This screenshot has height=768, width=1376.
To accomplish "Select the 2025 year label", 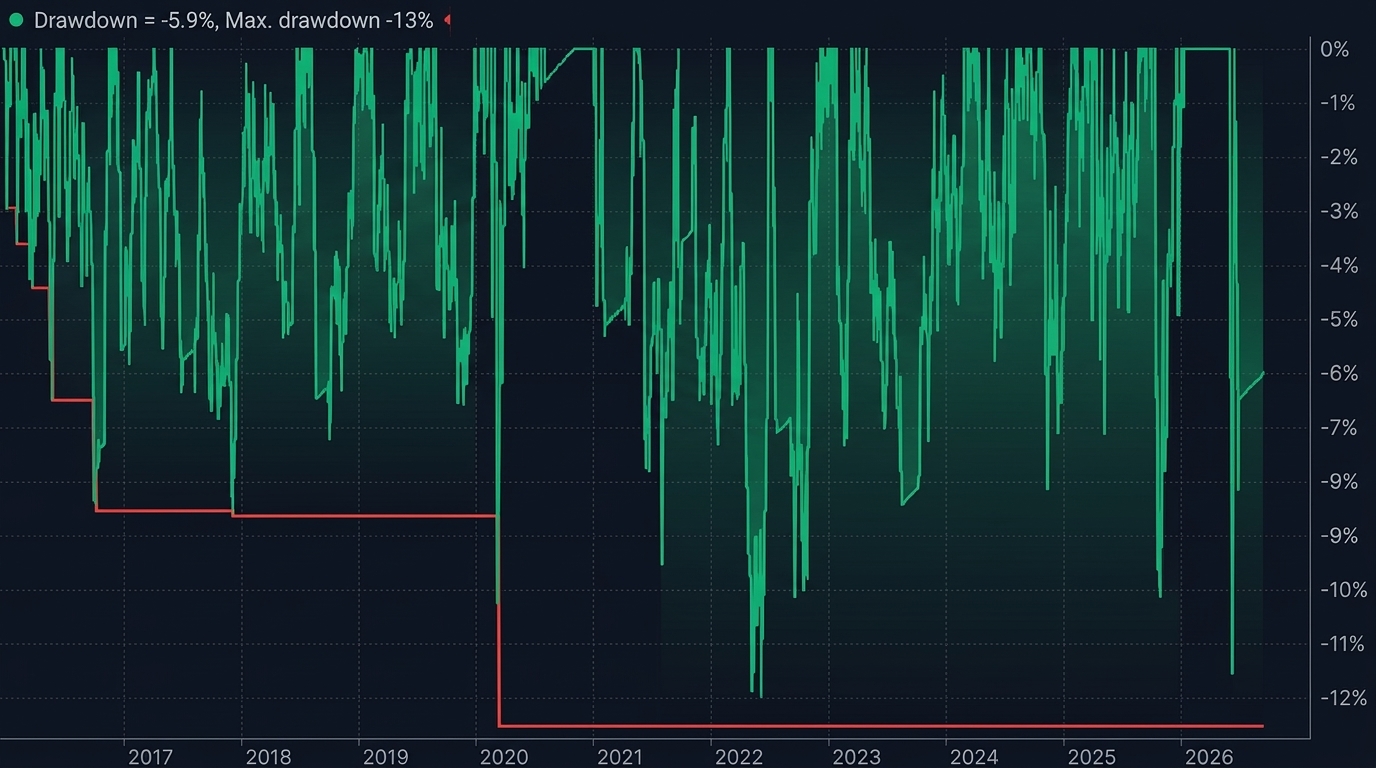I will (1092, 756).
